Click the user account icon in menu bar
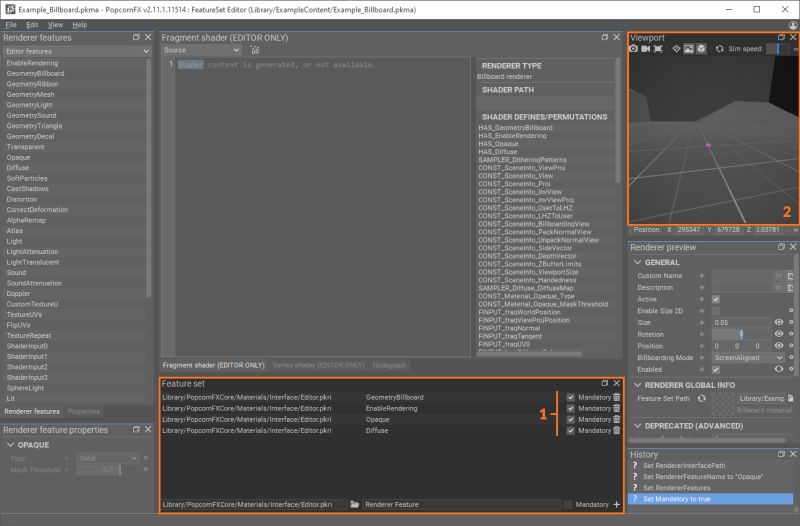The image size is (800, 526). coord(793,25)
